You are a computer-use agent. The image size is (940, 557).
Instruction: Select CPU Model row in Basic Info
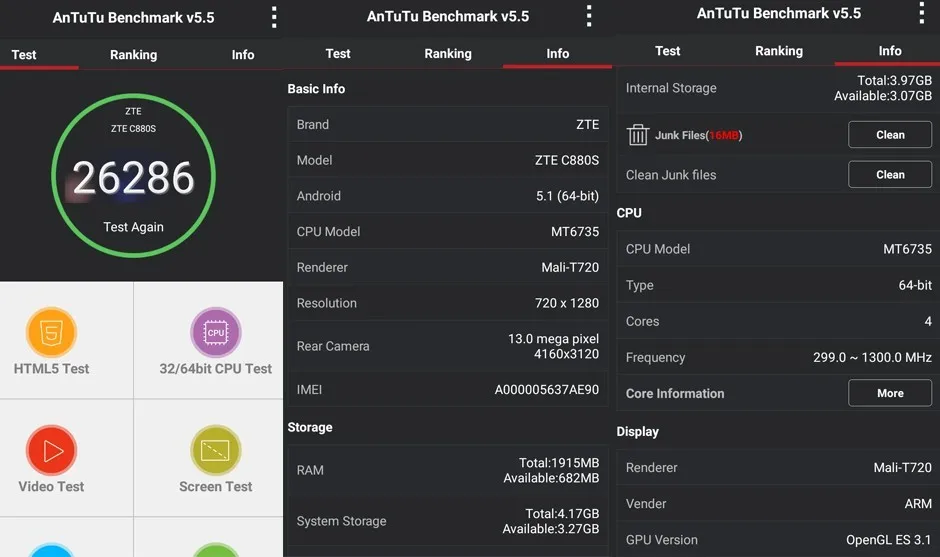(448, 231)
